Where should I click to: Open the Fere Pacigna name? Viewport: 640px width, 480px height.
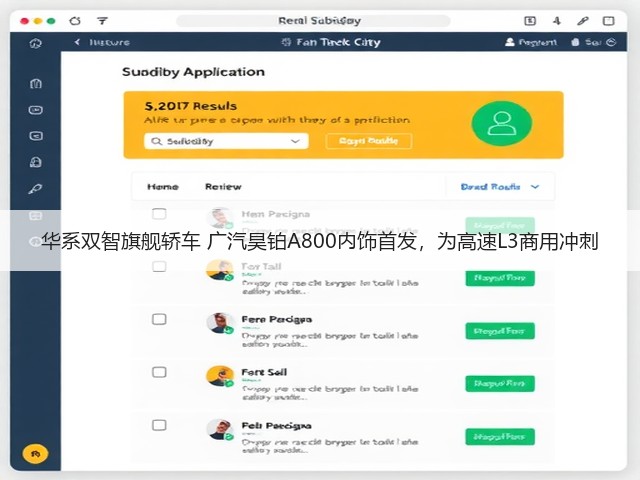click(x=277, y=319)
